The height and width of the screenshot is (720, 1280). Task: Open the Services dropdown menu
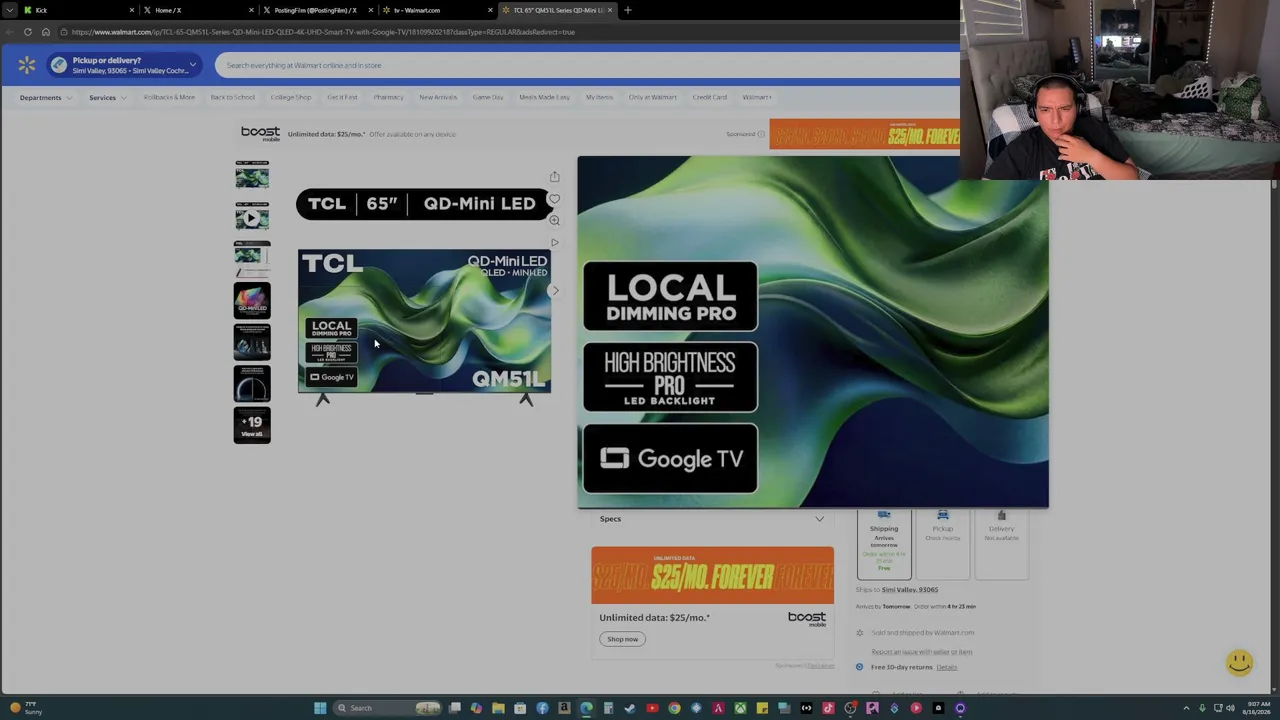[x=108, y=98]
